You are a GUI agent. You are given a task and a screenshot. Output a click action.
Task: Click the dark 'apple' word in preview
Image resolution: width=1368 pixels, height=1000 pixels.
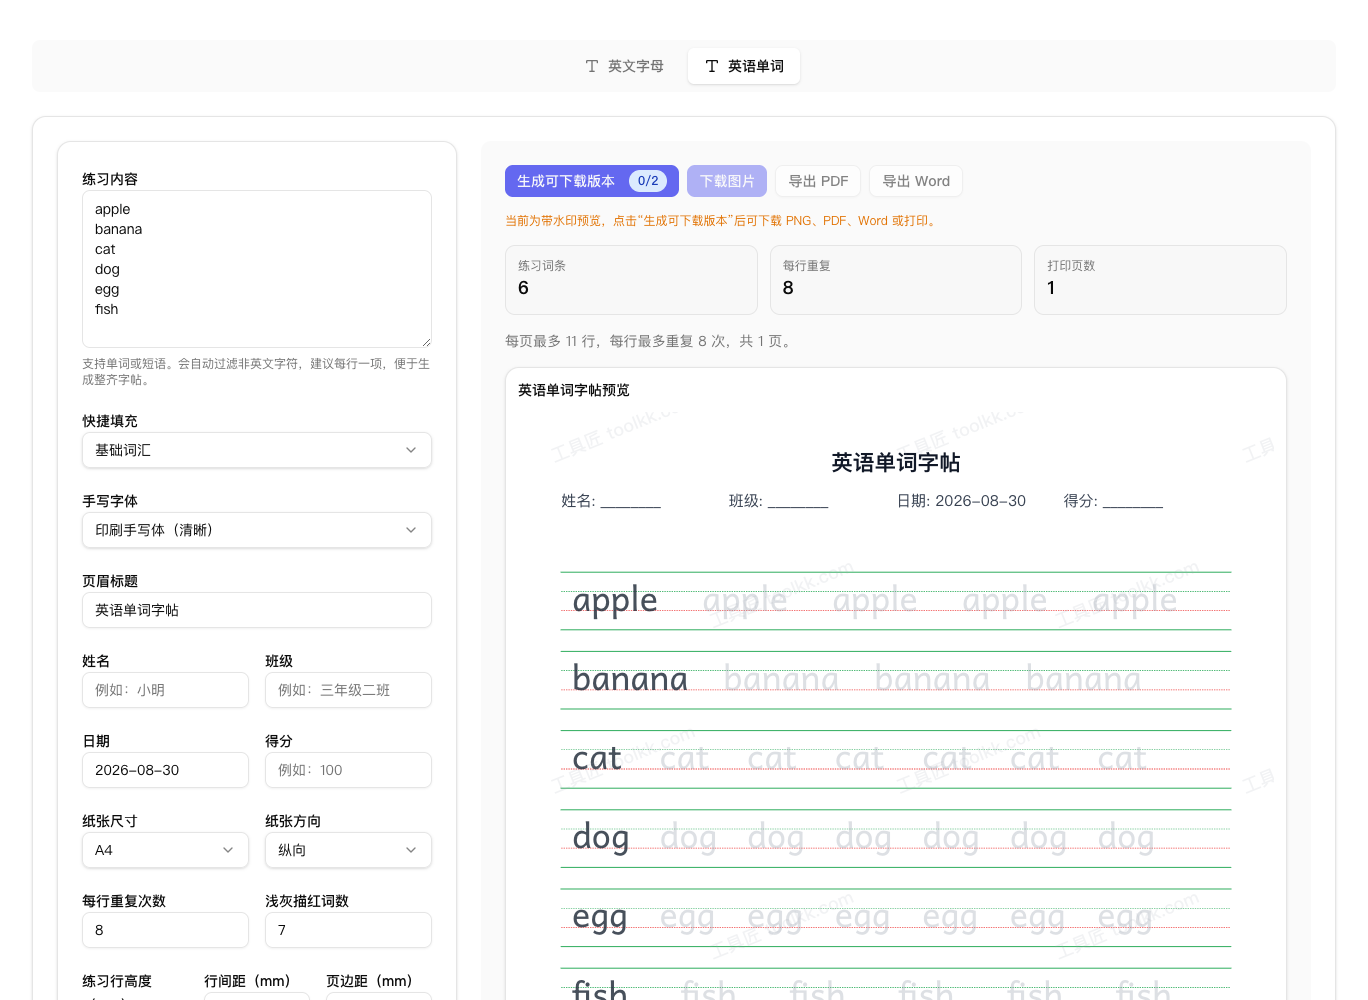coord(615,601)
